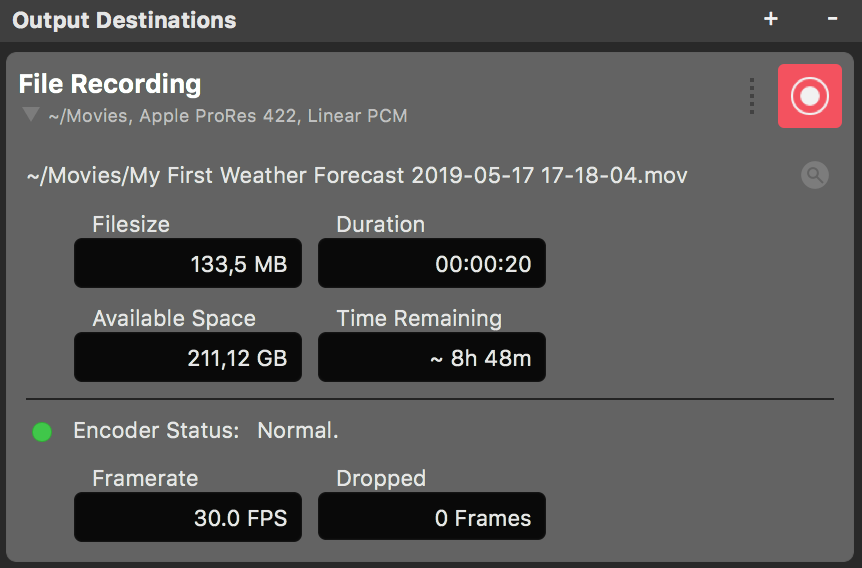Add a new output destination with plus icon

tap(771, 19)
